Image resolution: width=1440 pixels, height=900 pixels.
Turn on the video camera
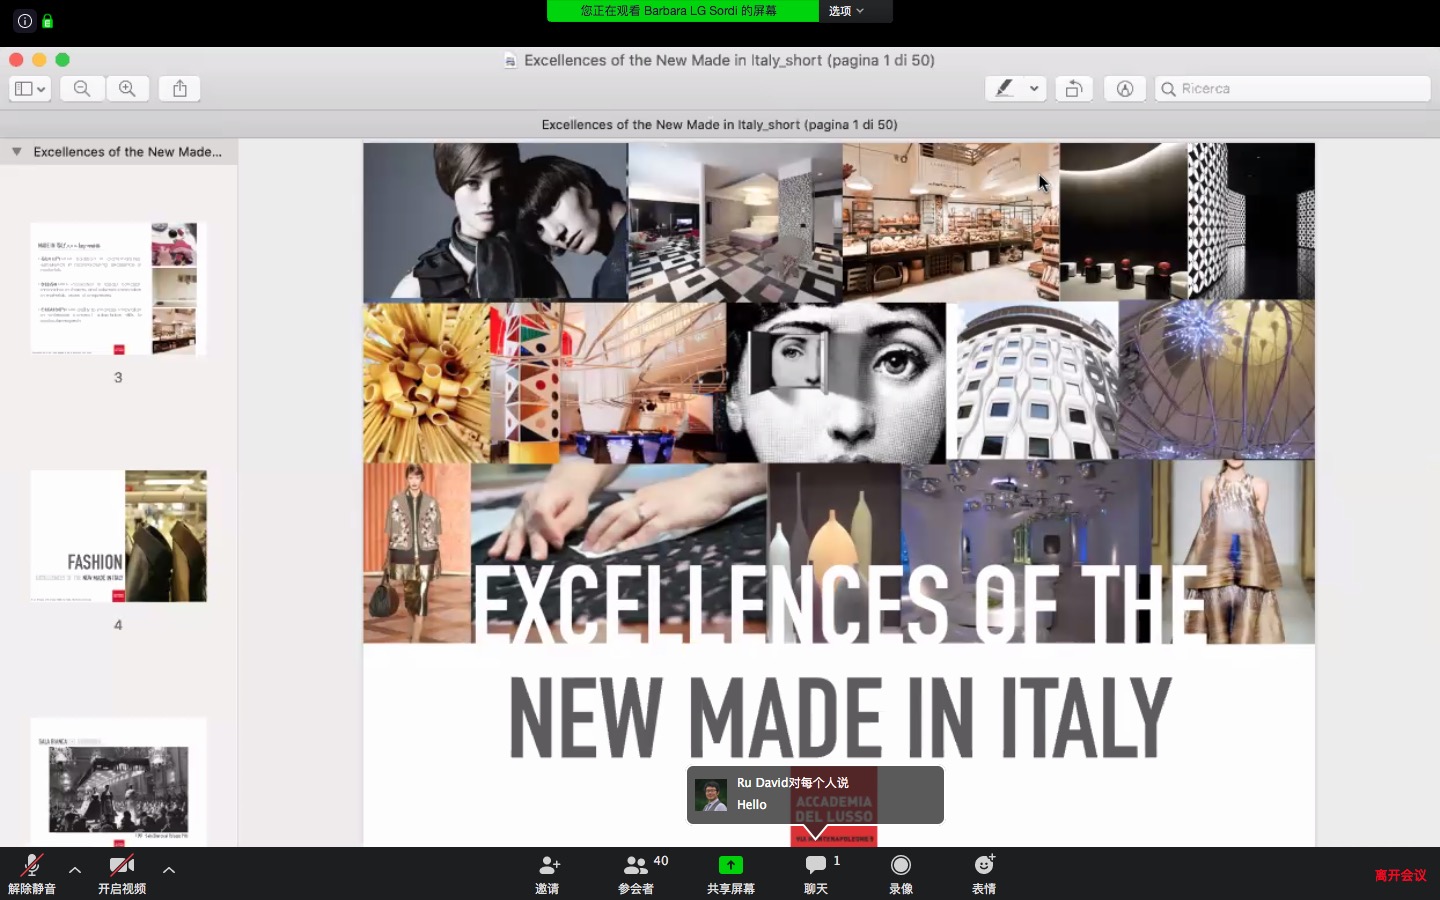coord(122,872)
